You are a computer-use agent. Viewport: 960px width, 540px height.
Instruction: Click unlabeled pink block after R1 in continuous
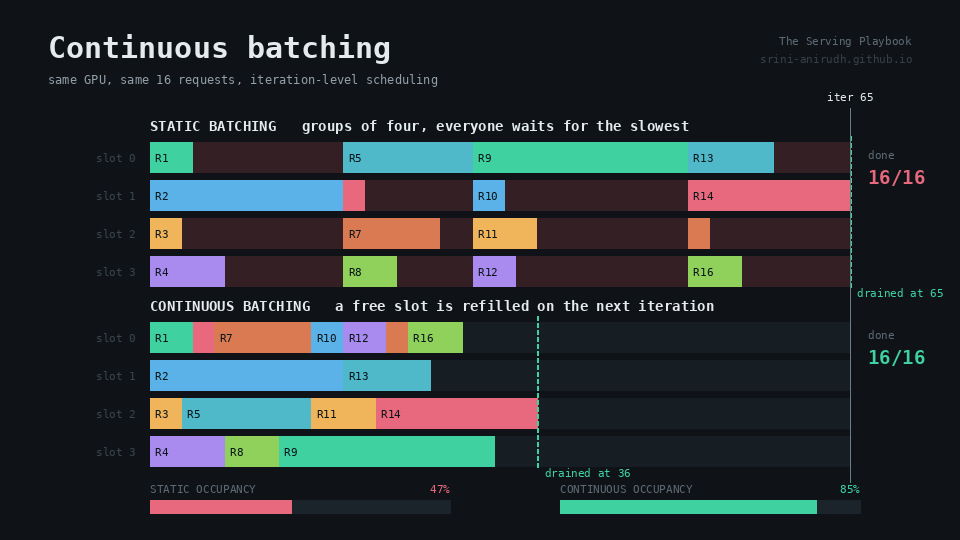[203, 337]
